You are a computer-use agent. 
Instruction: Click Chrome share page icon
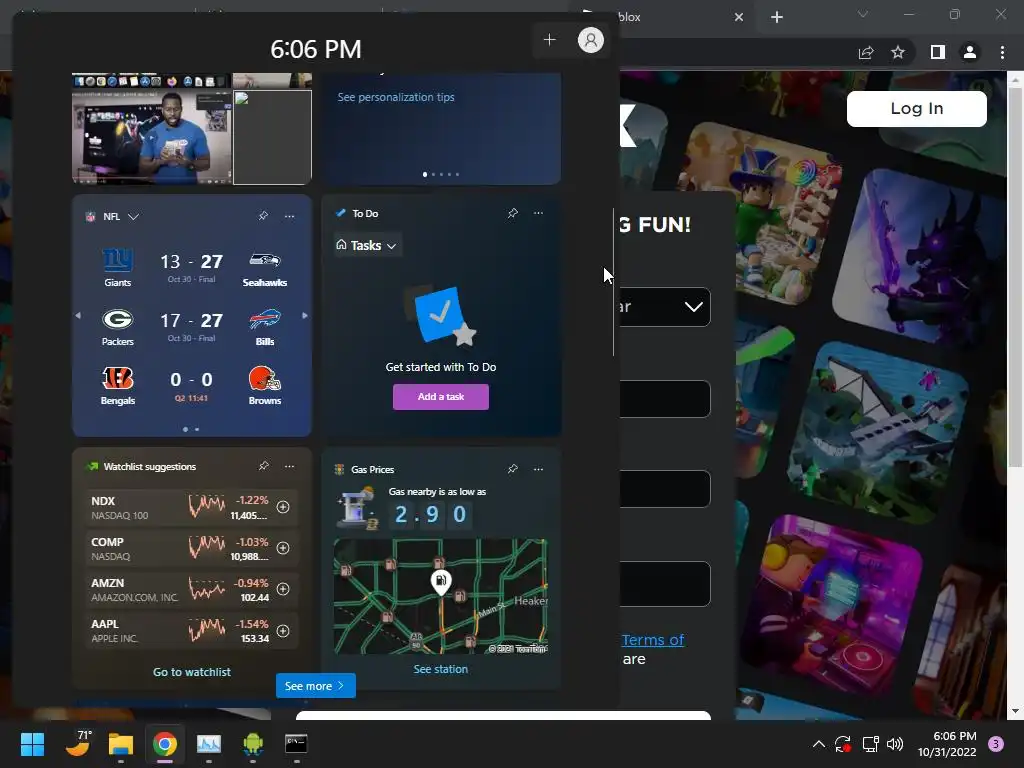click(x=866, y=52)
